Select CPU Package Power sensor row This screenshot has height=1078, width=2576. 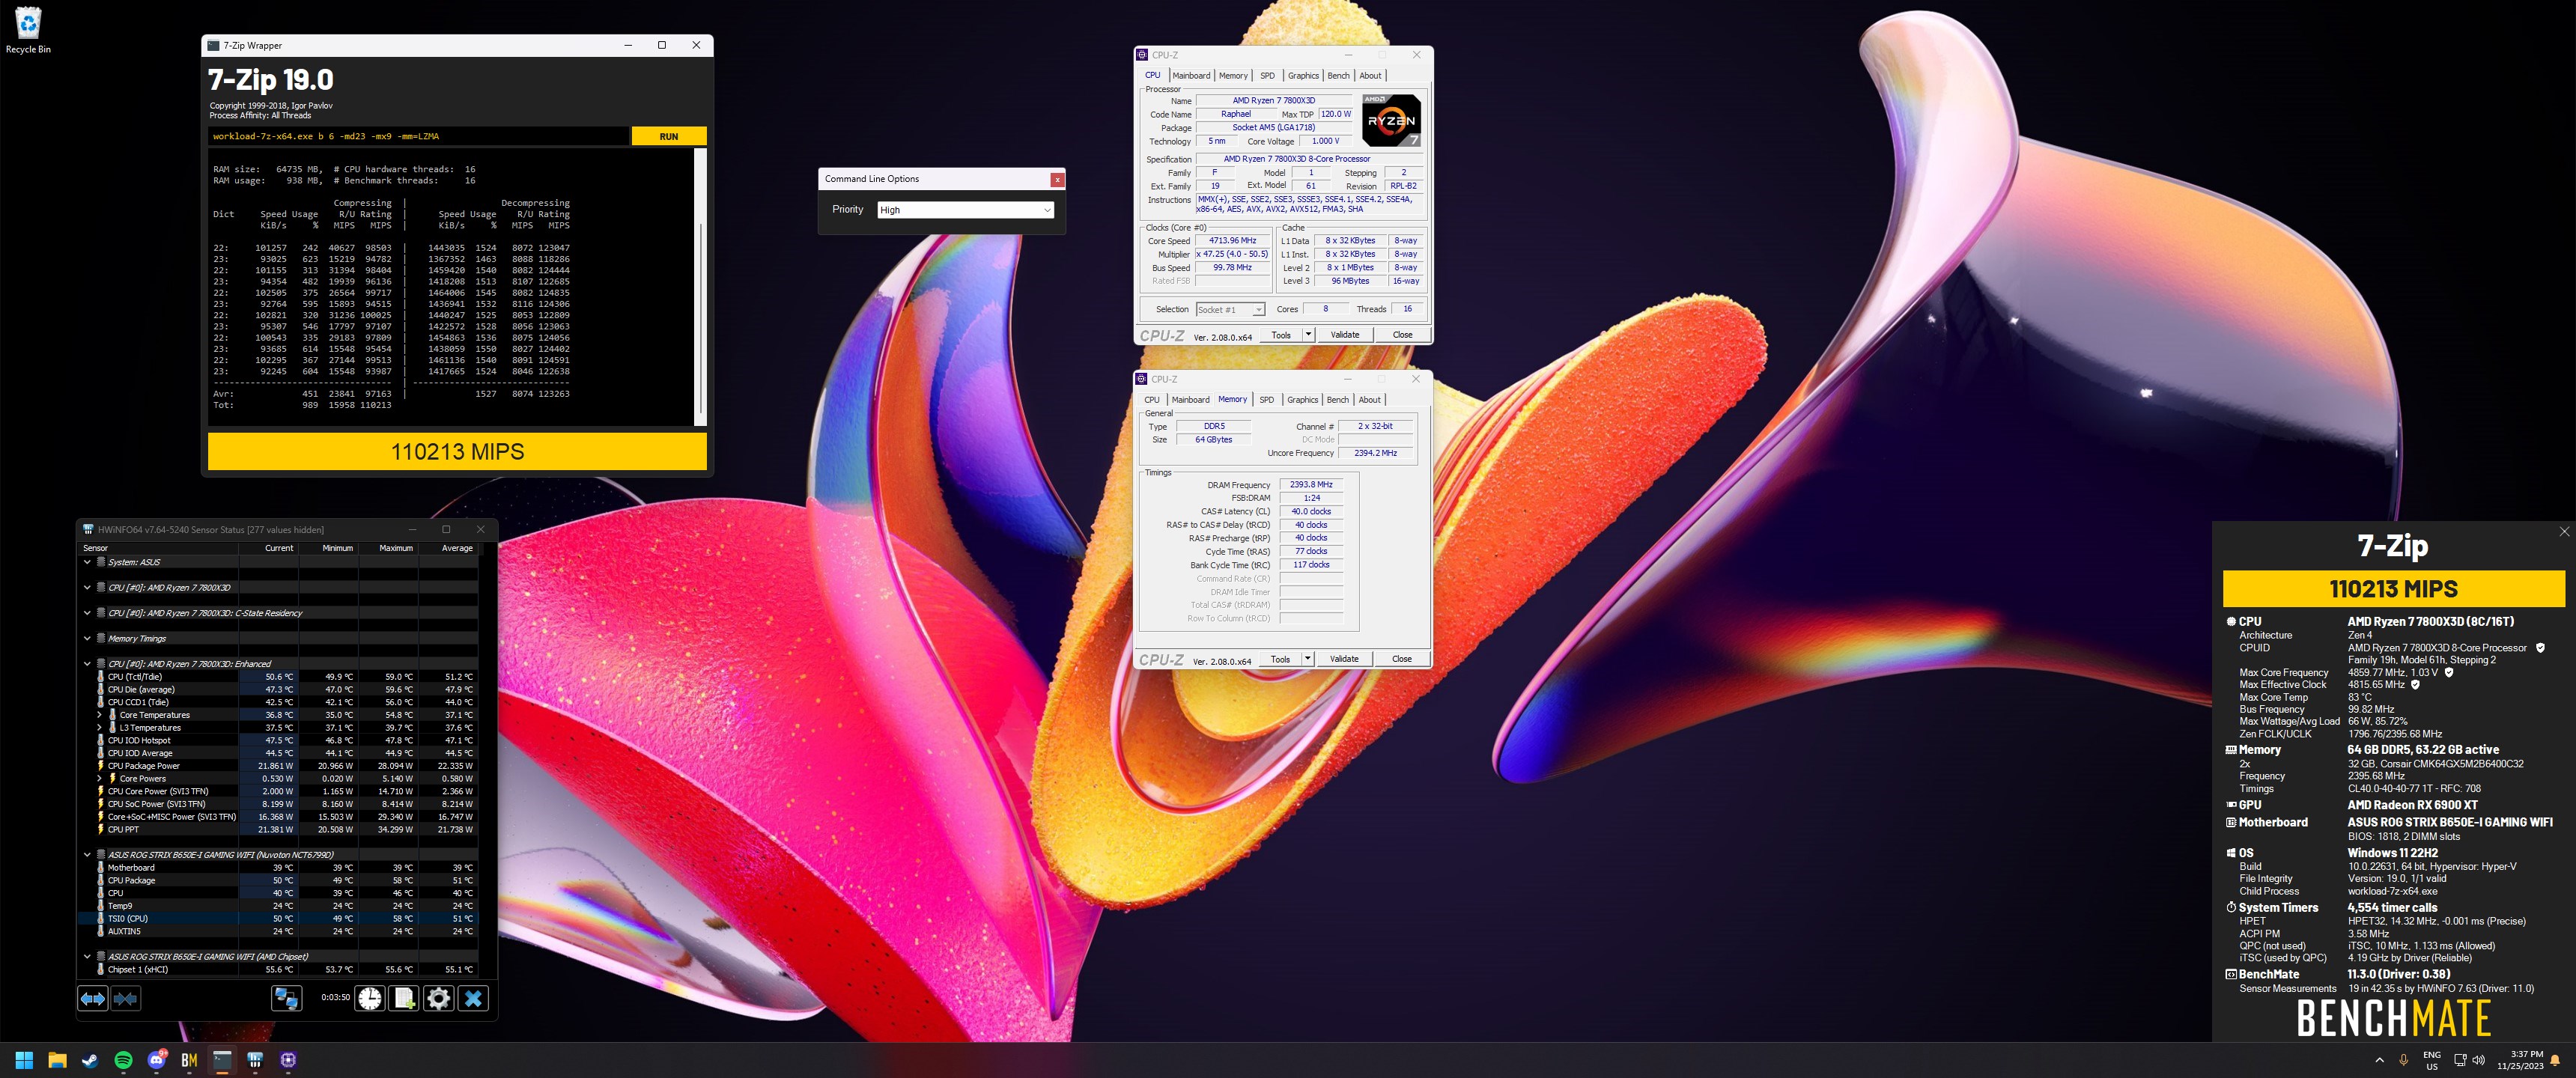[277, 766]
